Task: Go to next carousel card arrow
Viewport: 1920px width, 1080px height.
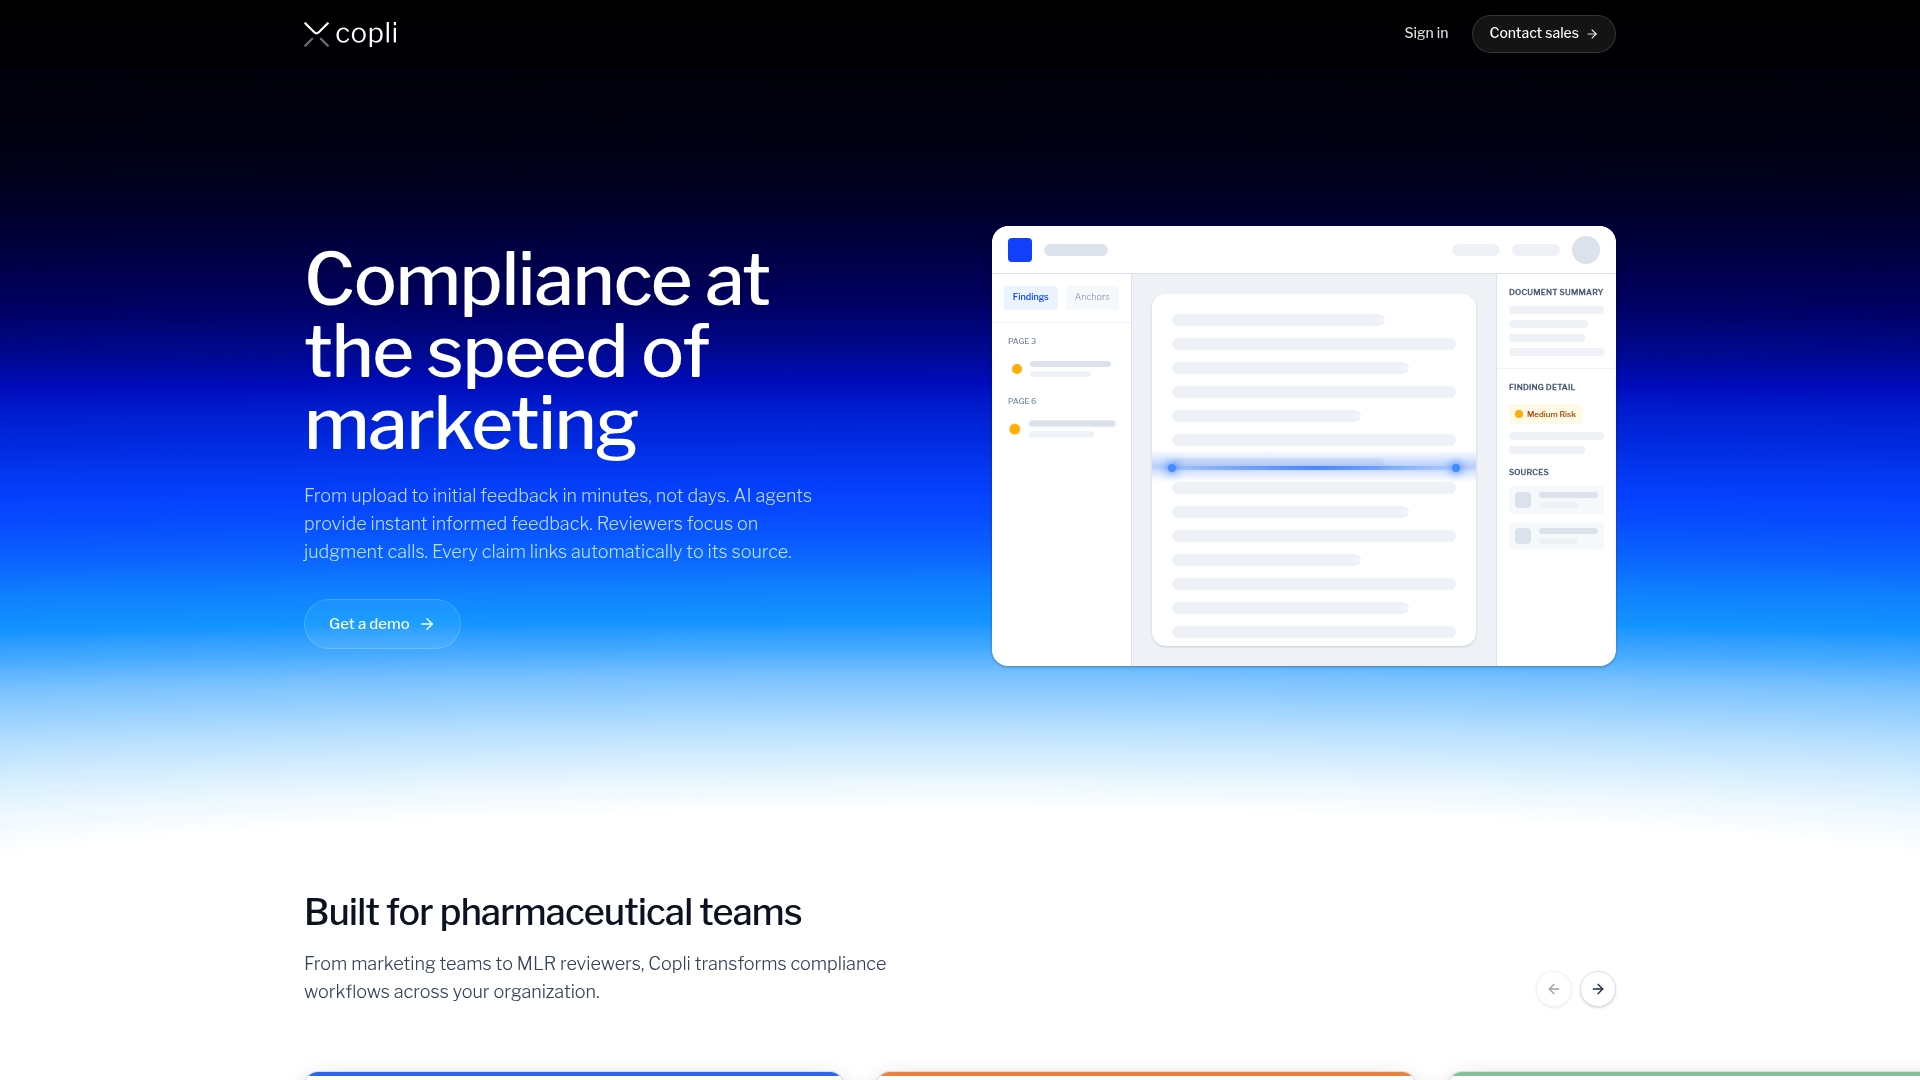Action: (x=1598, y=989)
